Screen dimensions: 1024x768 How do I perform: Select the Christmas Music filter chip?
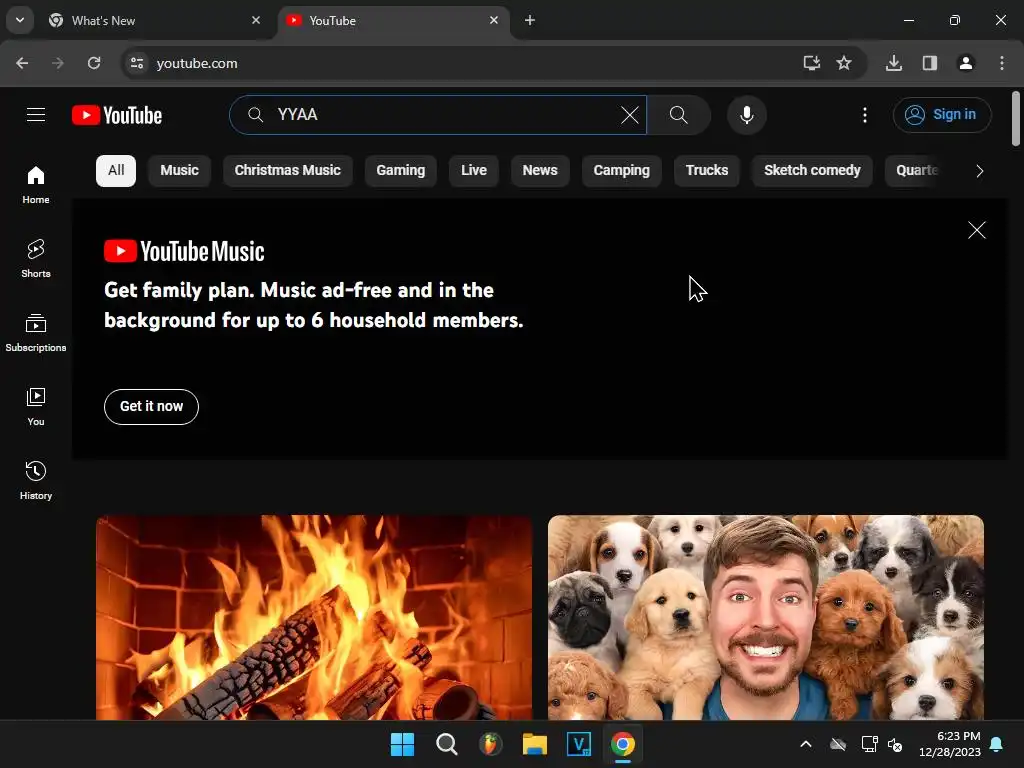[x=287, y=170]
